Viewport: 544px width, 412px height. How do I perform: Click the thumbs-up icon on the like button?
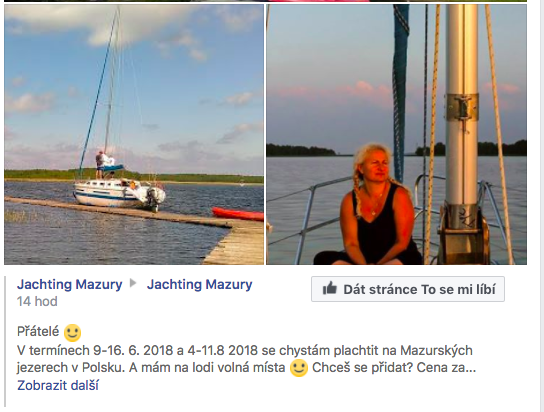tap(330, 289)
